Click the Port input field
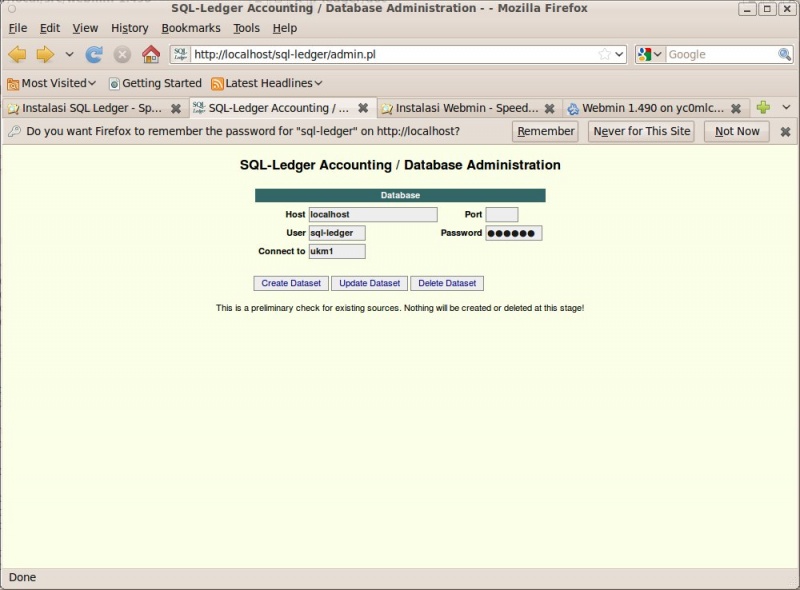Screen dimensions: 800x590 pos(500,213)
